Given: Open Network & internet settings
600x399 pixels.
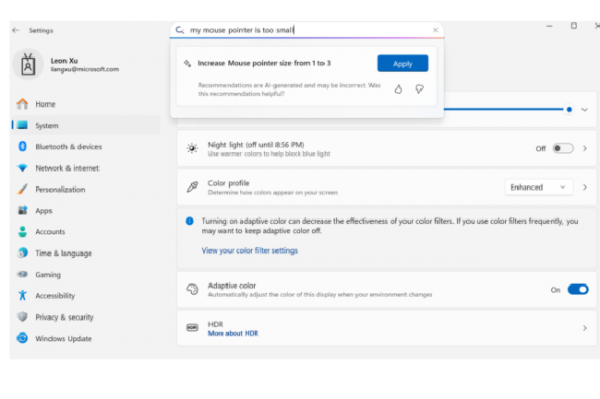Looking at the screenshot, I should pos(86,168).
